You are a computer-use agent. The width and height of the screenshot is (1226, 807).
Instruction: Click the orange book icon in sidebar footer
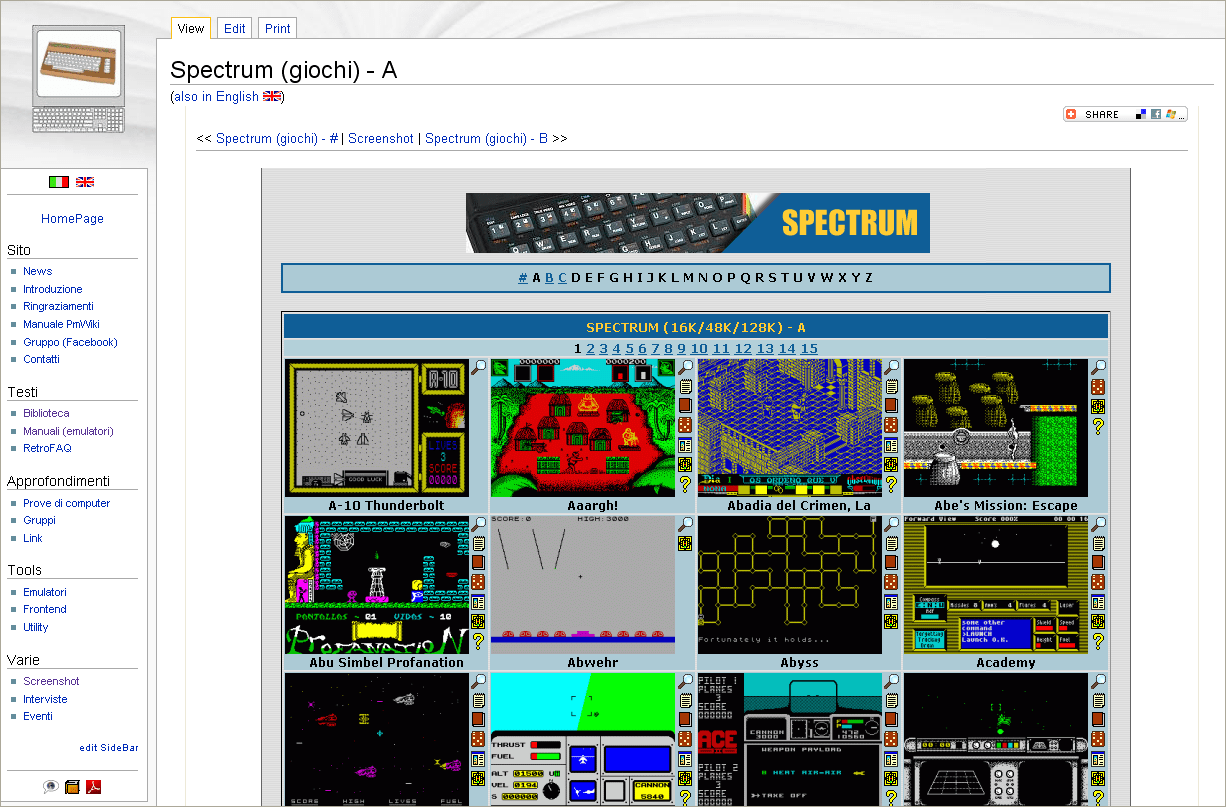click(x=72, y=787)
